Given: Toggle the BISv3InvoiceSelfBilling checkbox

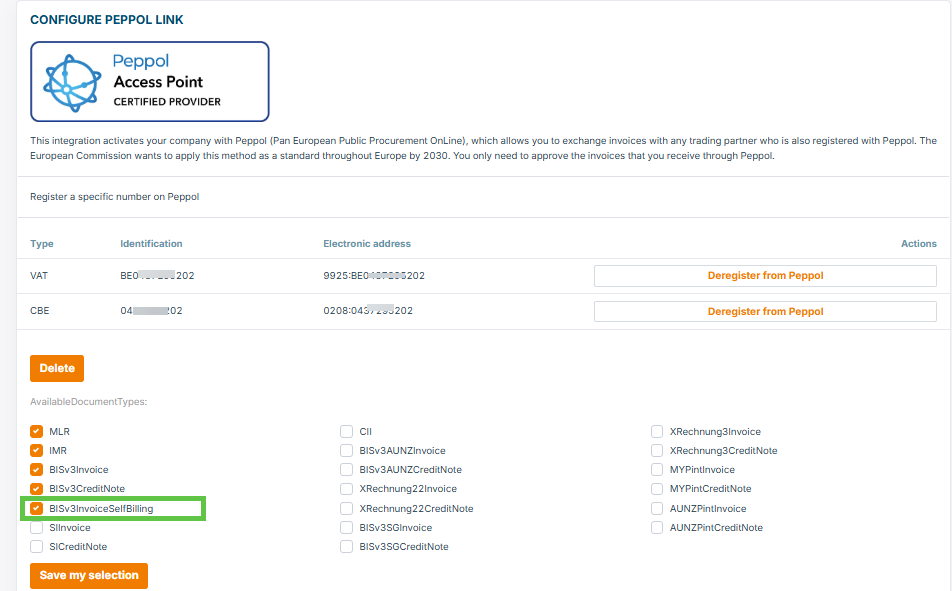Looking at the screenshot, I should click(36, 508).
